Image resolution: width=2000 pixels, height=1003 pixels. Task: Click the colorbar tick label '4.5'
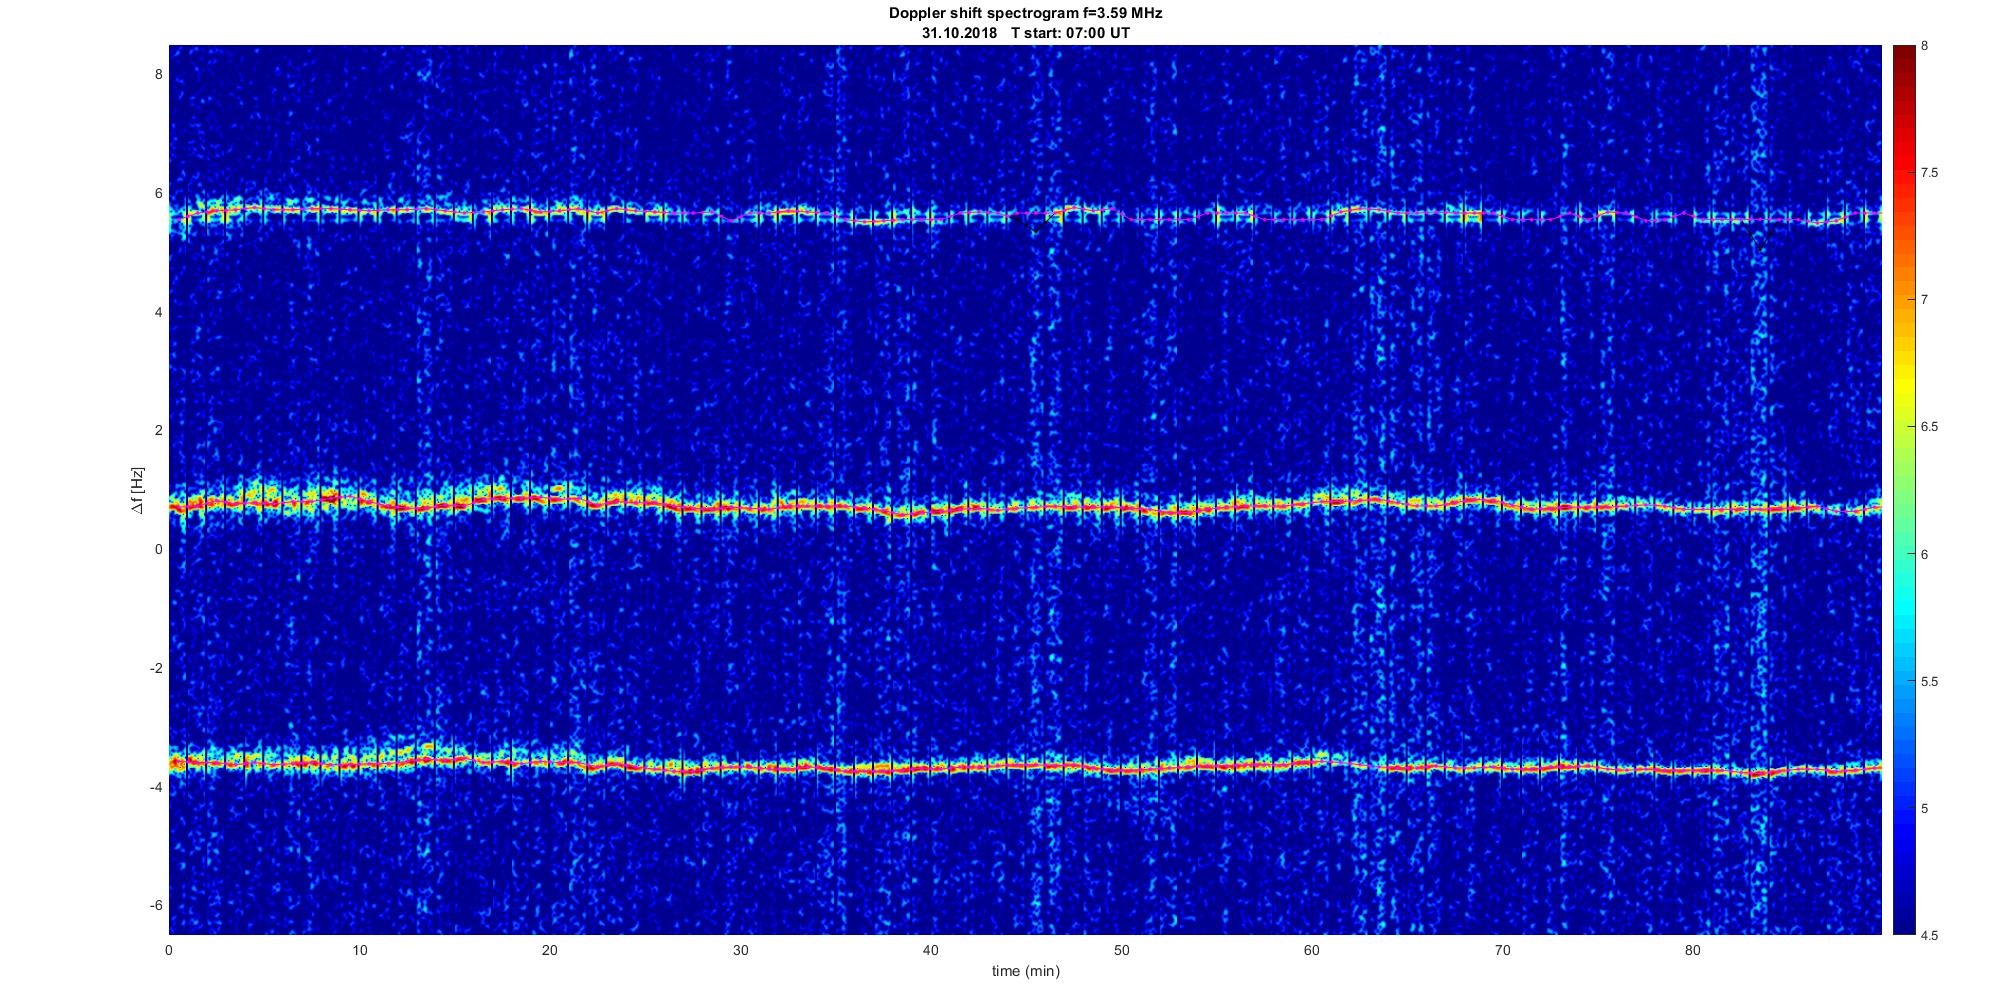(1929, 936)
